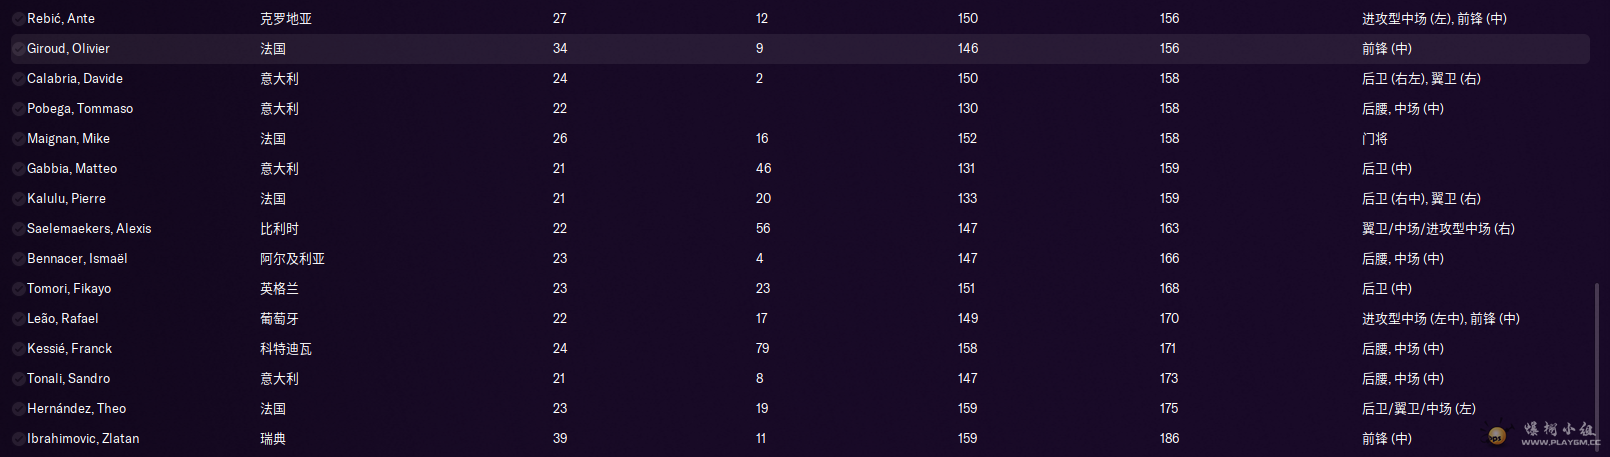The height and width of the screenshot is (457, 1610).
Task: Click Bennacer's nationality 阿尔及利亚
Action: click(x=293, y=259)
